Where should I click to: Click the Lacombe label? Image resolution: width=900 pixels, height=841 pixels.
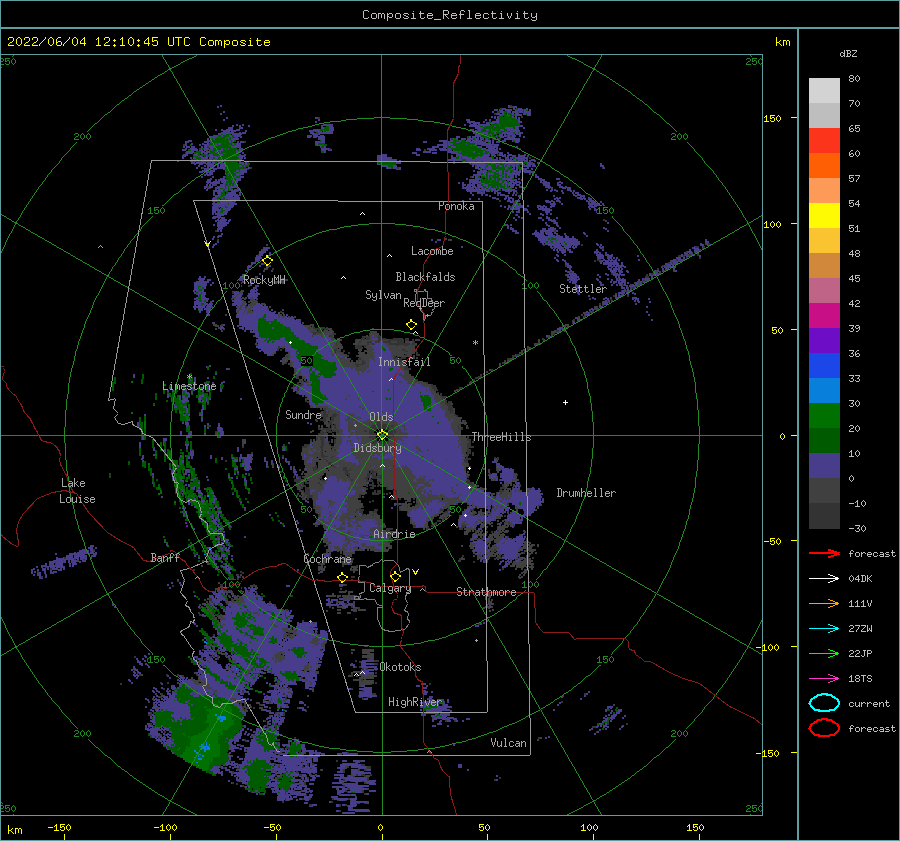(x=432, y=251)
